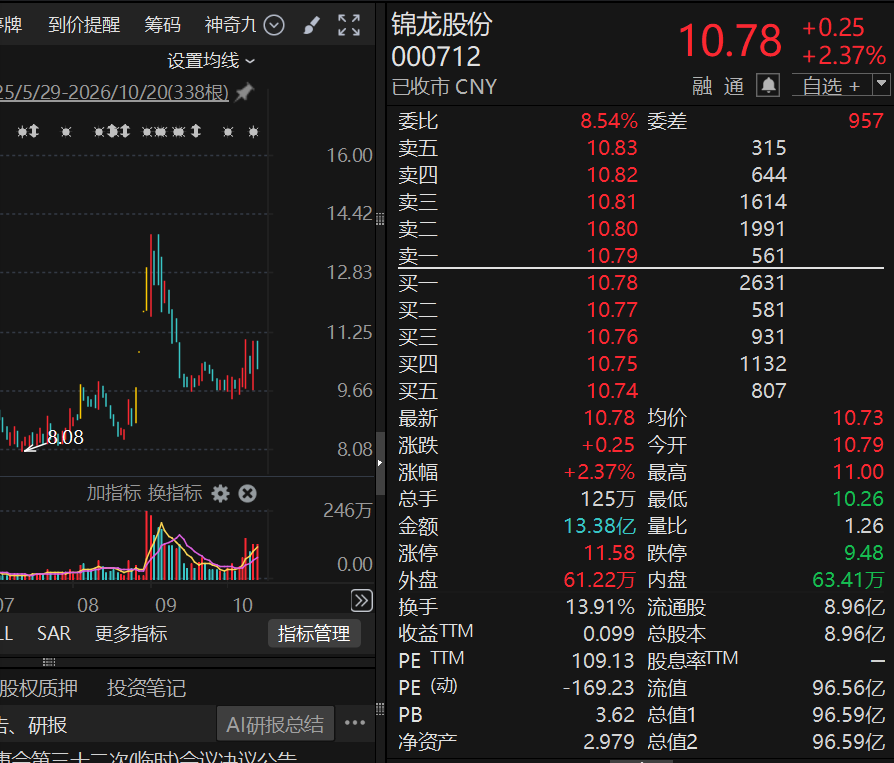The height and width of the screenshot is (763, 894).
Task: Click 卖二 volume 1991
Action: tap(763, 229)
